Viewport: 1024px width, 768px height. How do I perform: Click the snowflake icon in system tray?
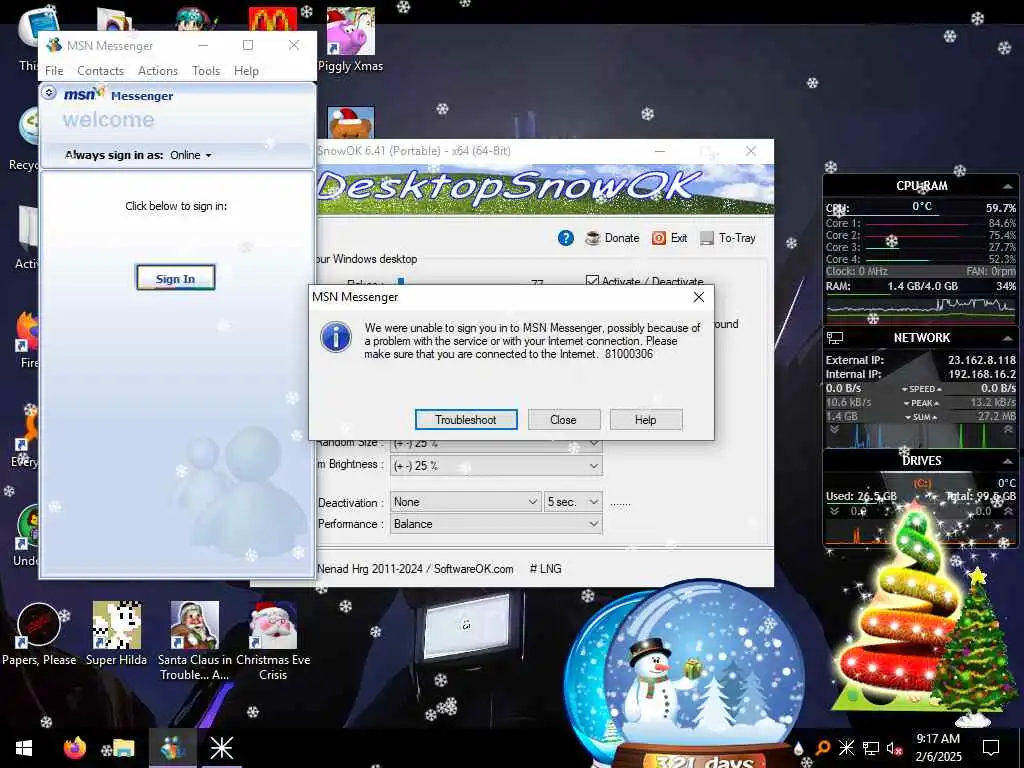(846, 748)
